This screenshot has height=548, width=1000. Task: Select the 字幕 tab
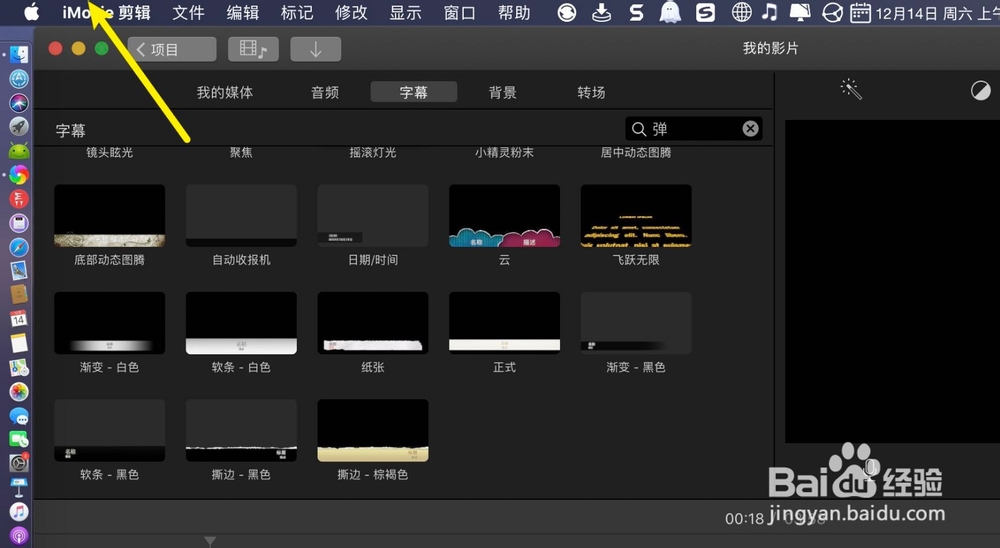pyautogui.click(x=413, y=92)
